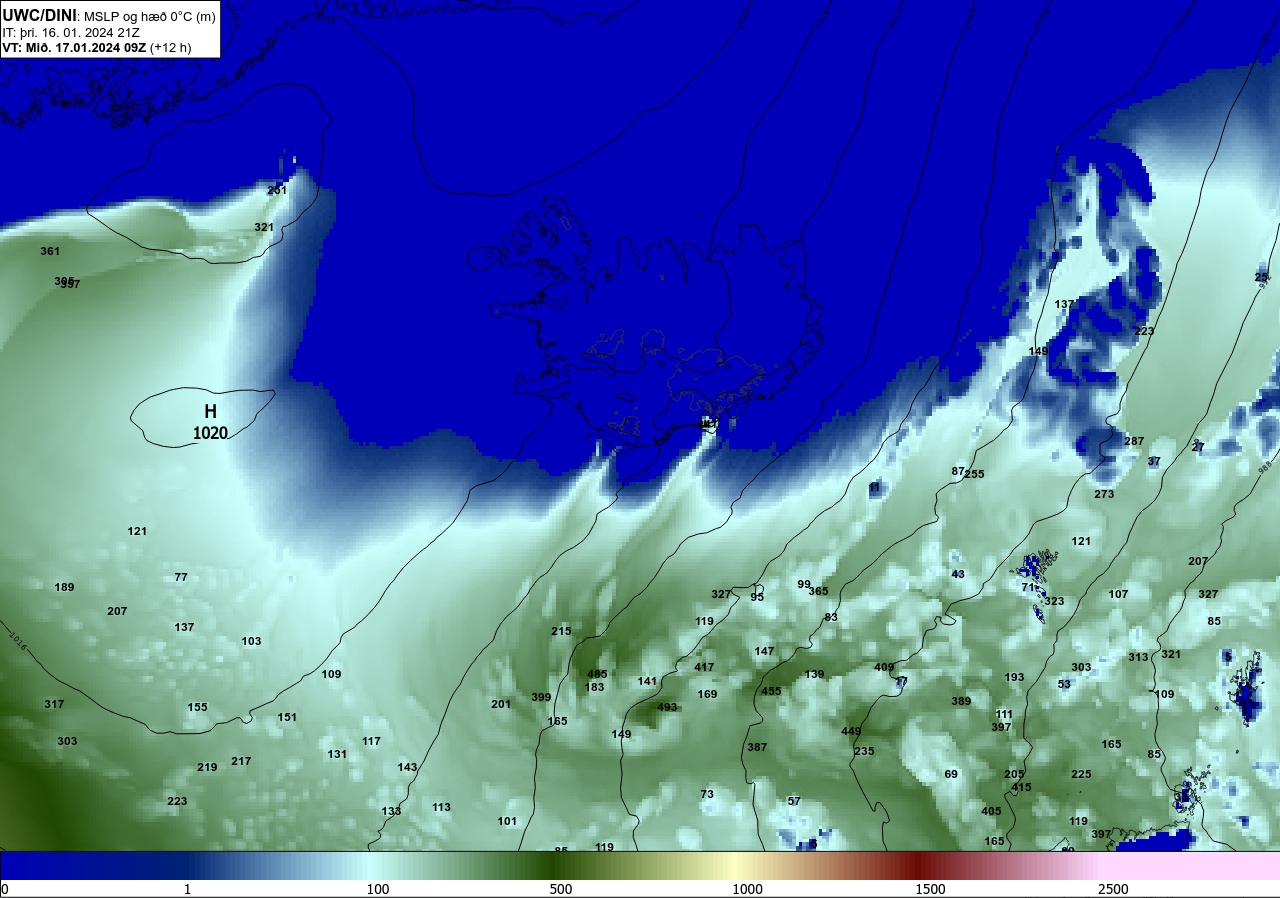1280x898 pixels.
Task: Click the height value 169
Action: (707, 694)
